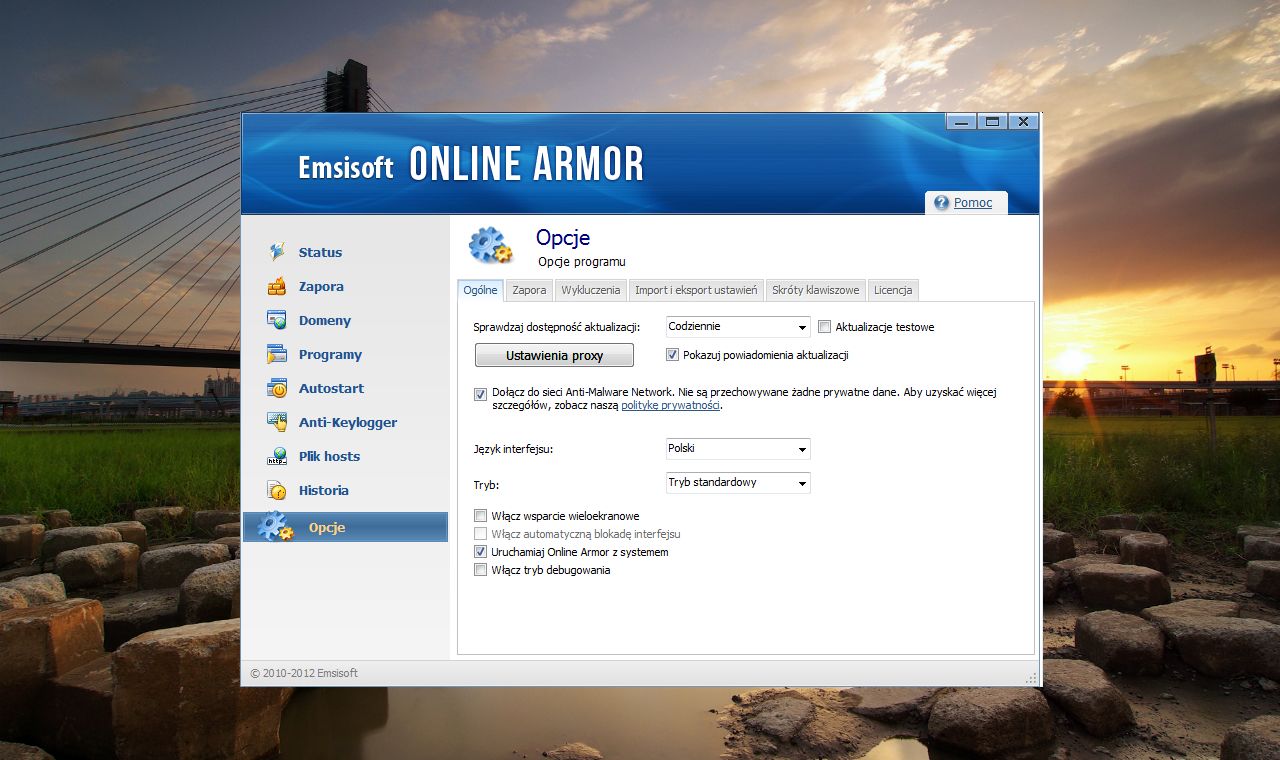The width and height of the screenshot is (1280, 760).
Task: Click the © 2010-2012 Emsisoft text
Action: (304, 674)
